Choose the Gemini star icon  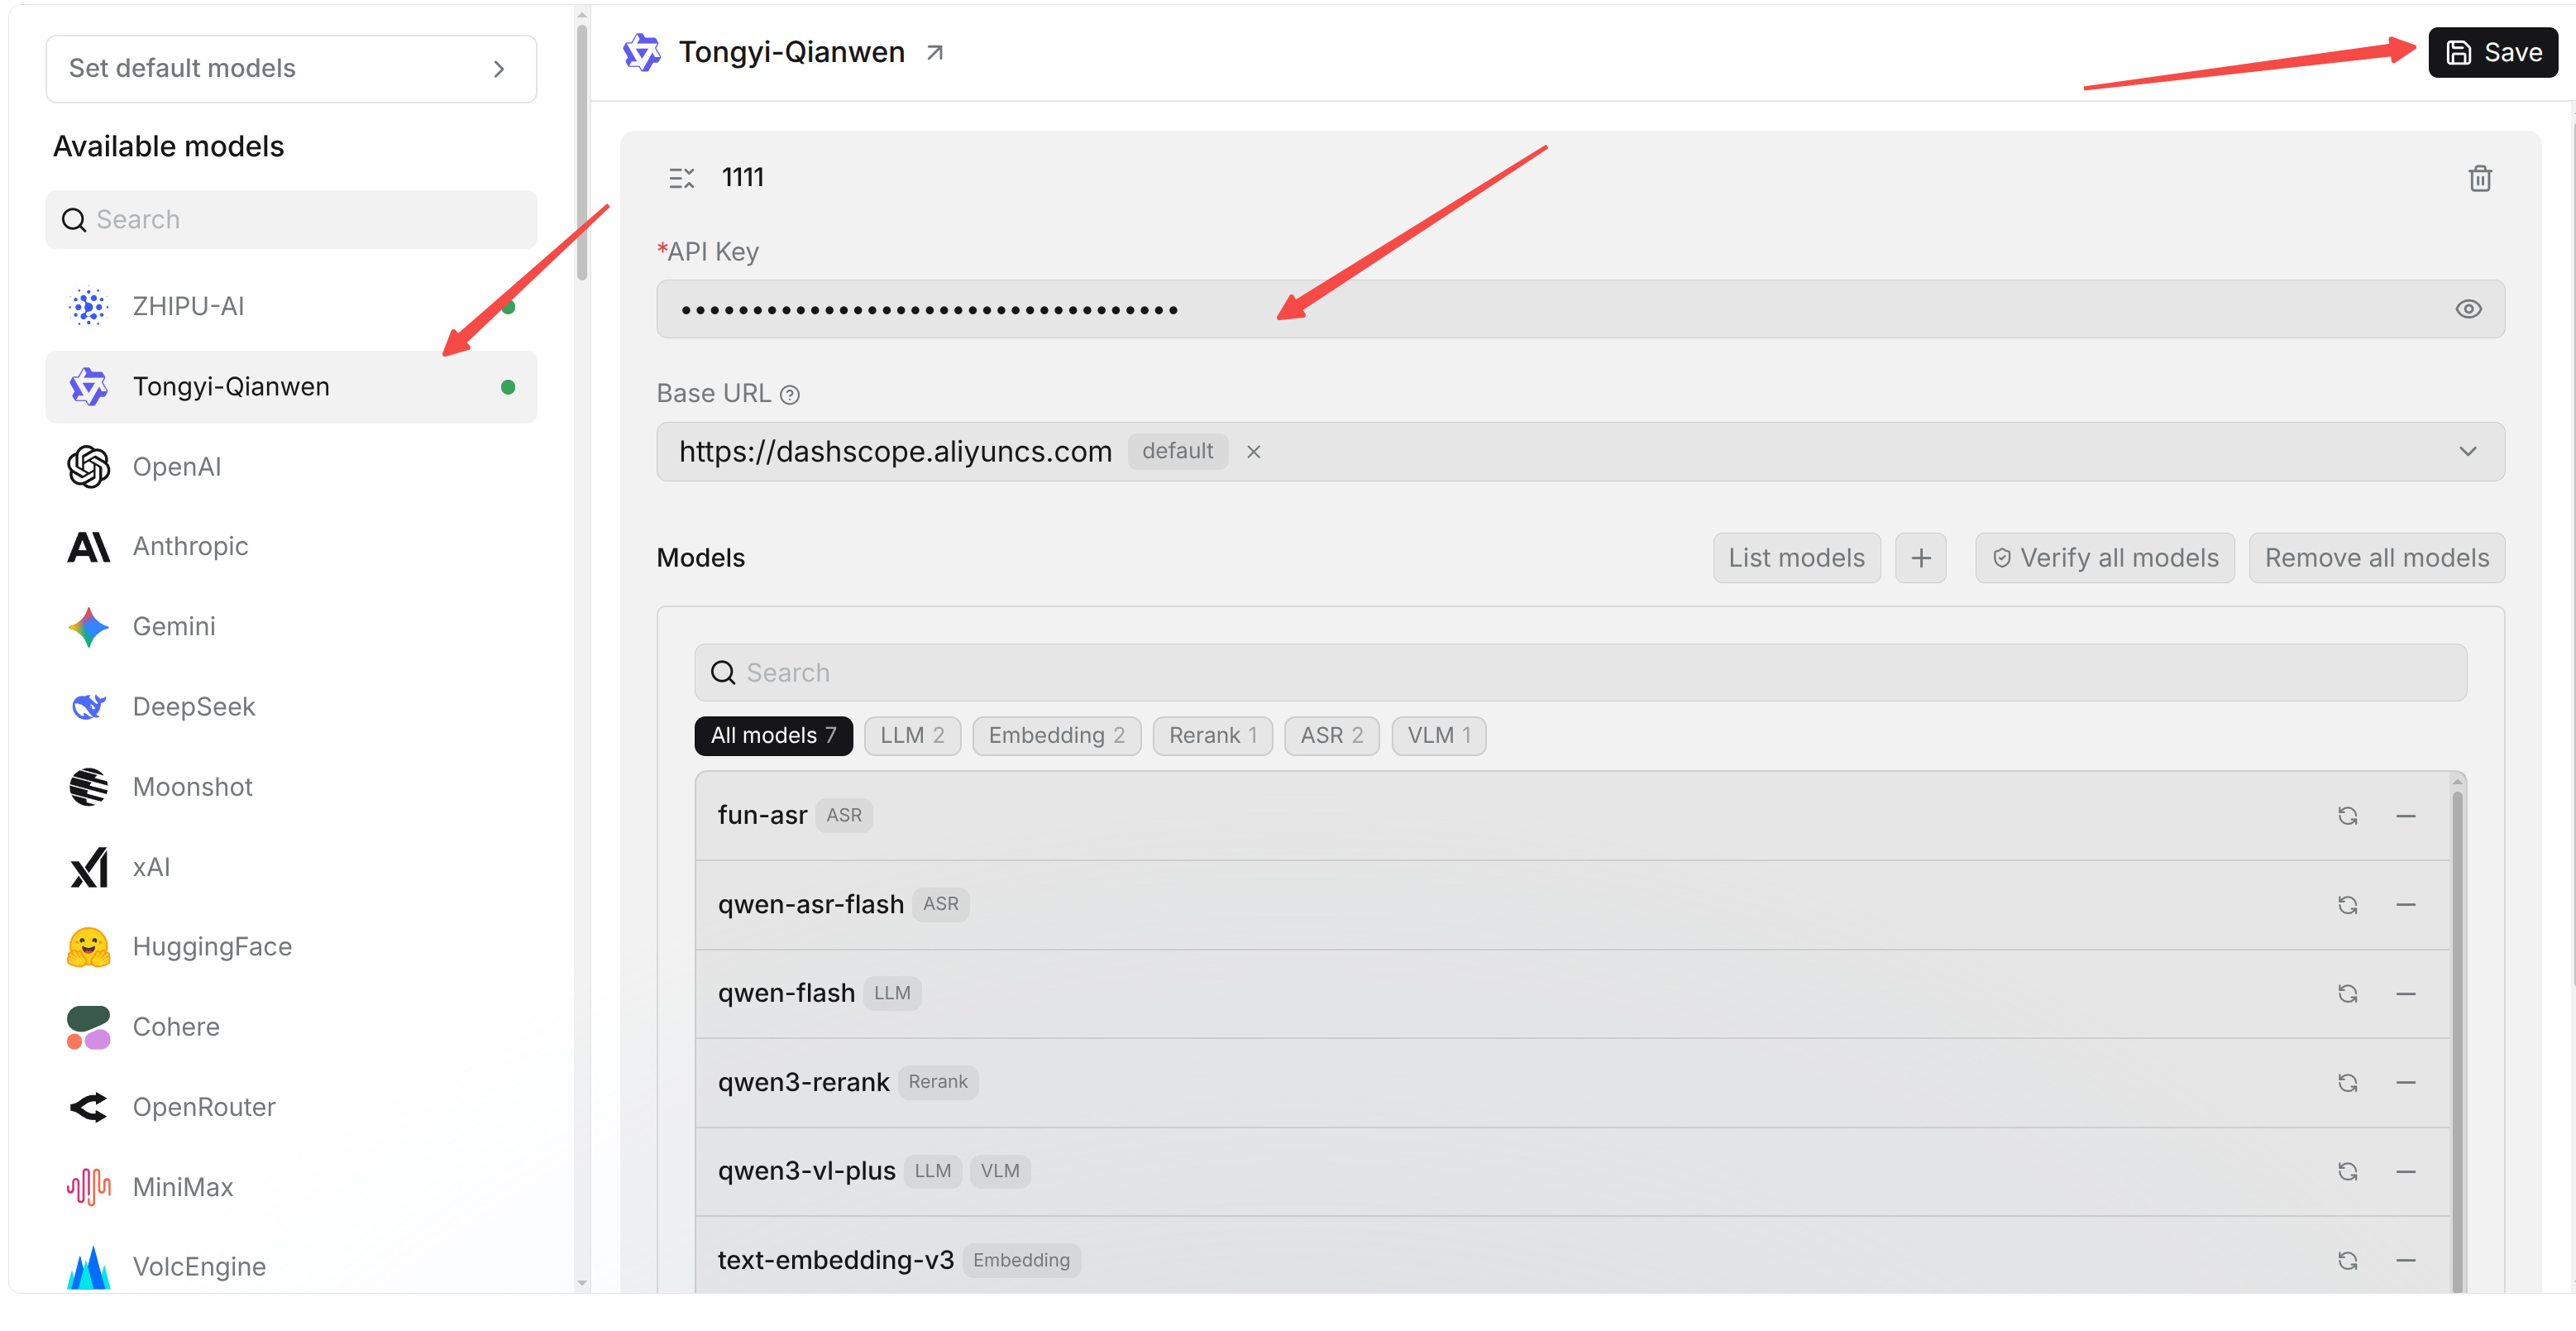pyautogui.click(x=88, y=627)
